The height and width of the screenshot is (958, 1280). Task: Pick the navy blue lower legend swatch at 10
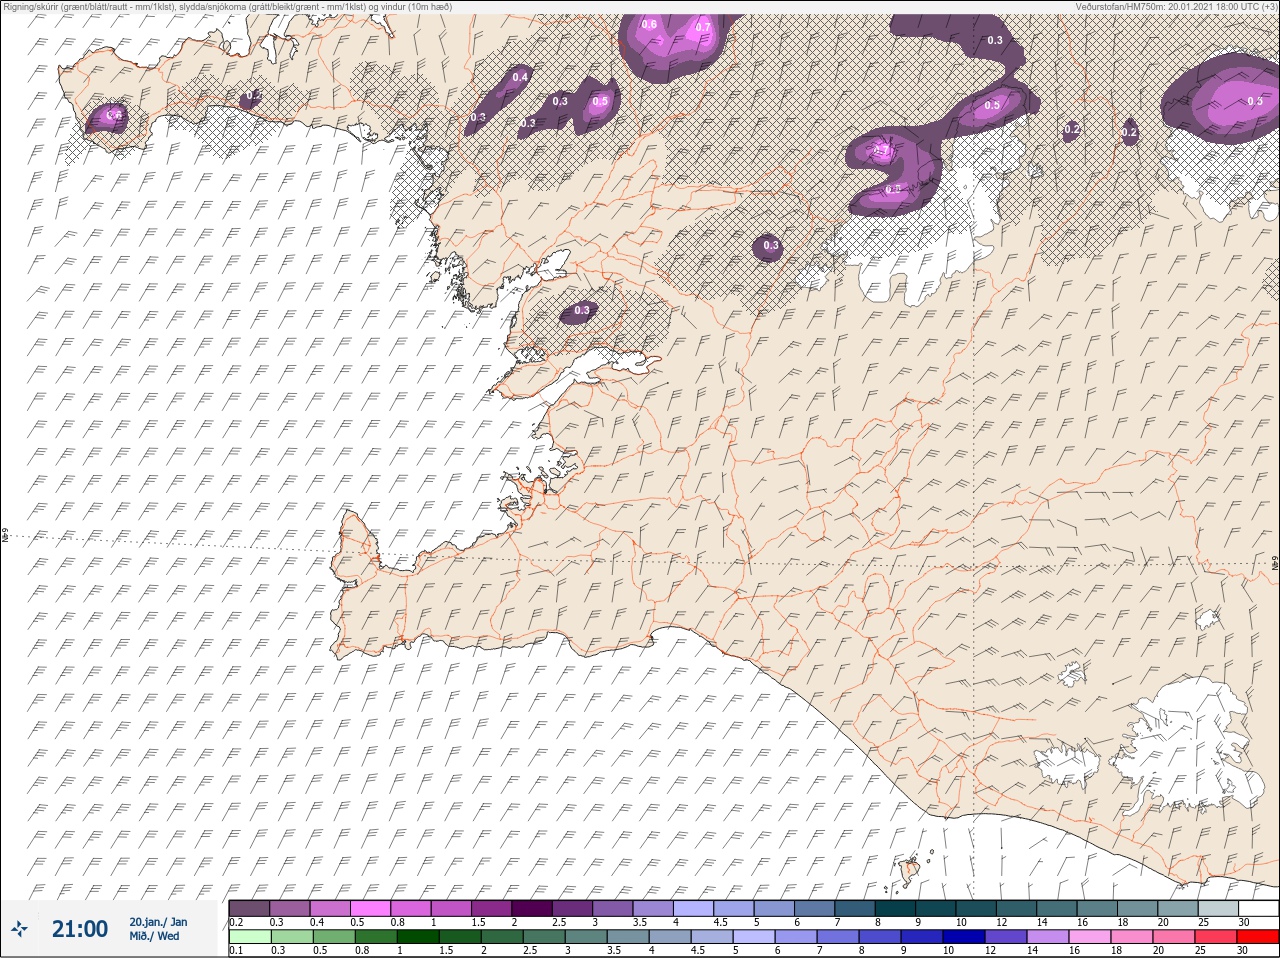[x=964, y=937]
